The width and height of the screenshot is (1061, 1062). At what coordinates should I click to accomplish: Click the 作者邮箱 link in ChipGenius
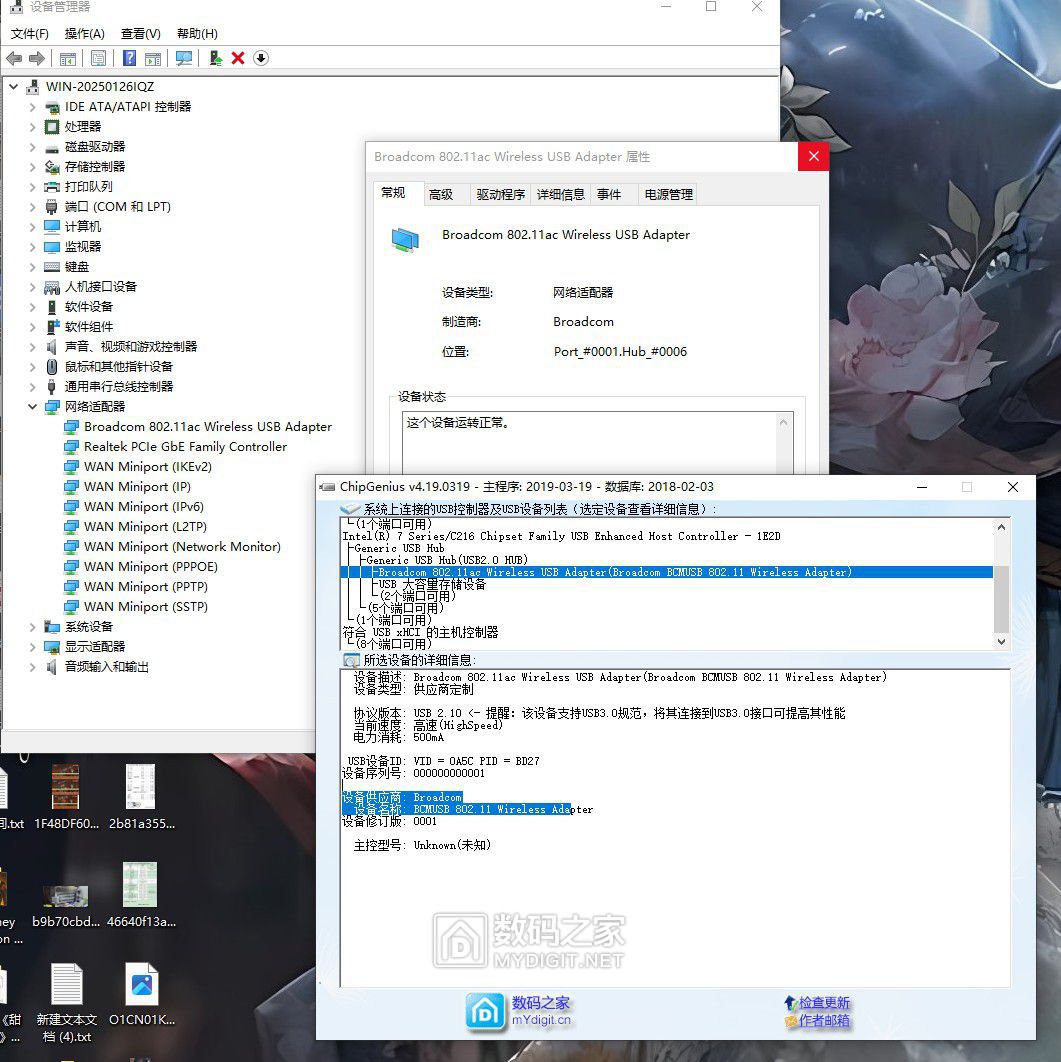(x=823, y=1021)
